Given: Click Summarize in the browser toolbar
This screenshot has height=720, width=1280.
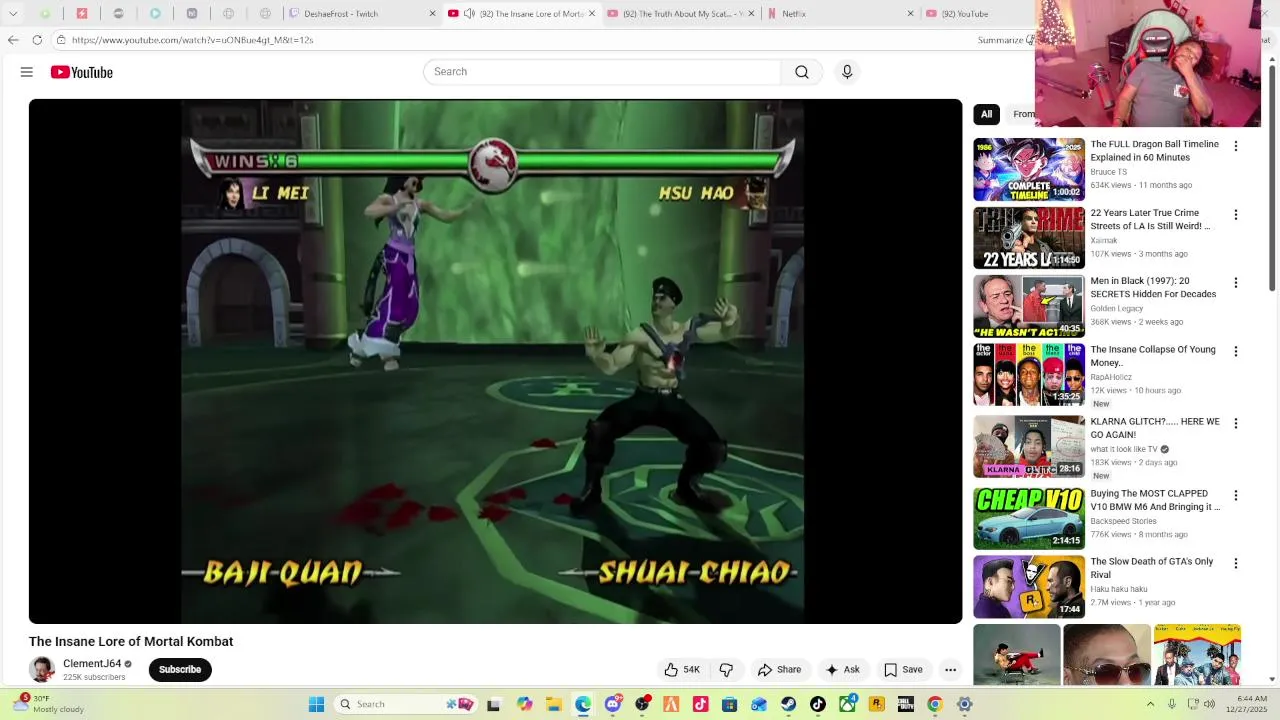Looking at the screenshot, I should 1003,40.
